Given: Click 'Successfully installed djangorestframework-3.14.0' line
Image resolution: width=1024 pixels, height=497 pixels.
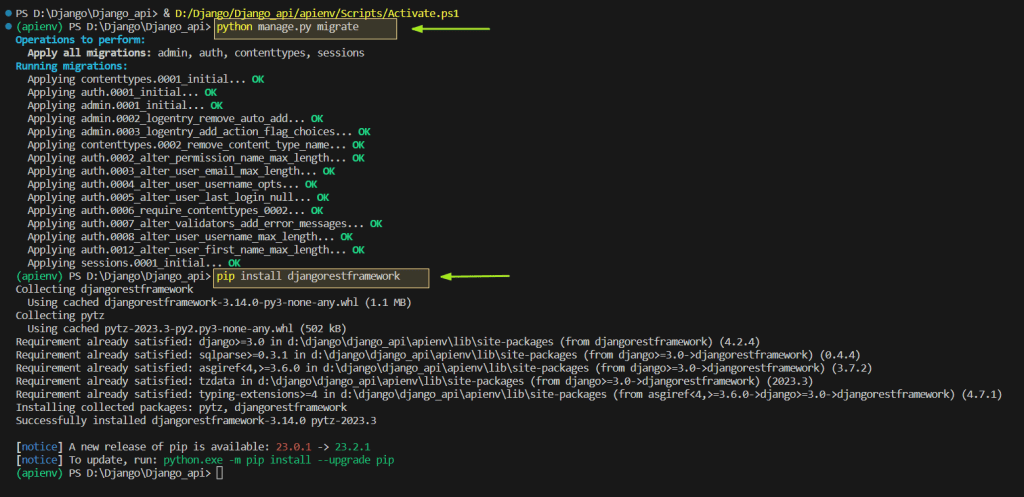Looking at the screenshot, I should [x=196, y=421].
